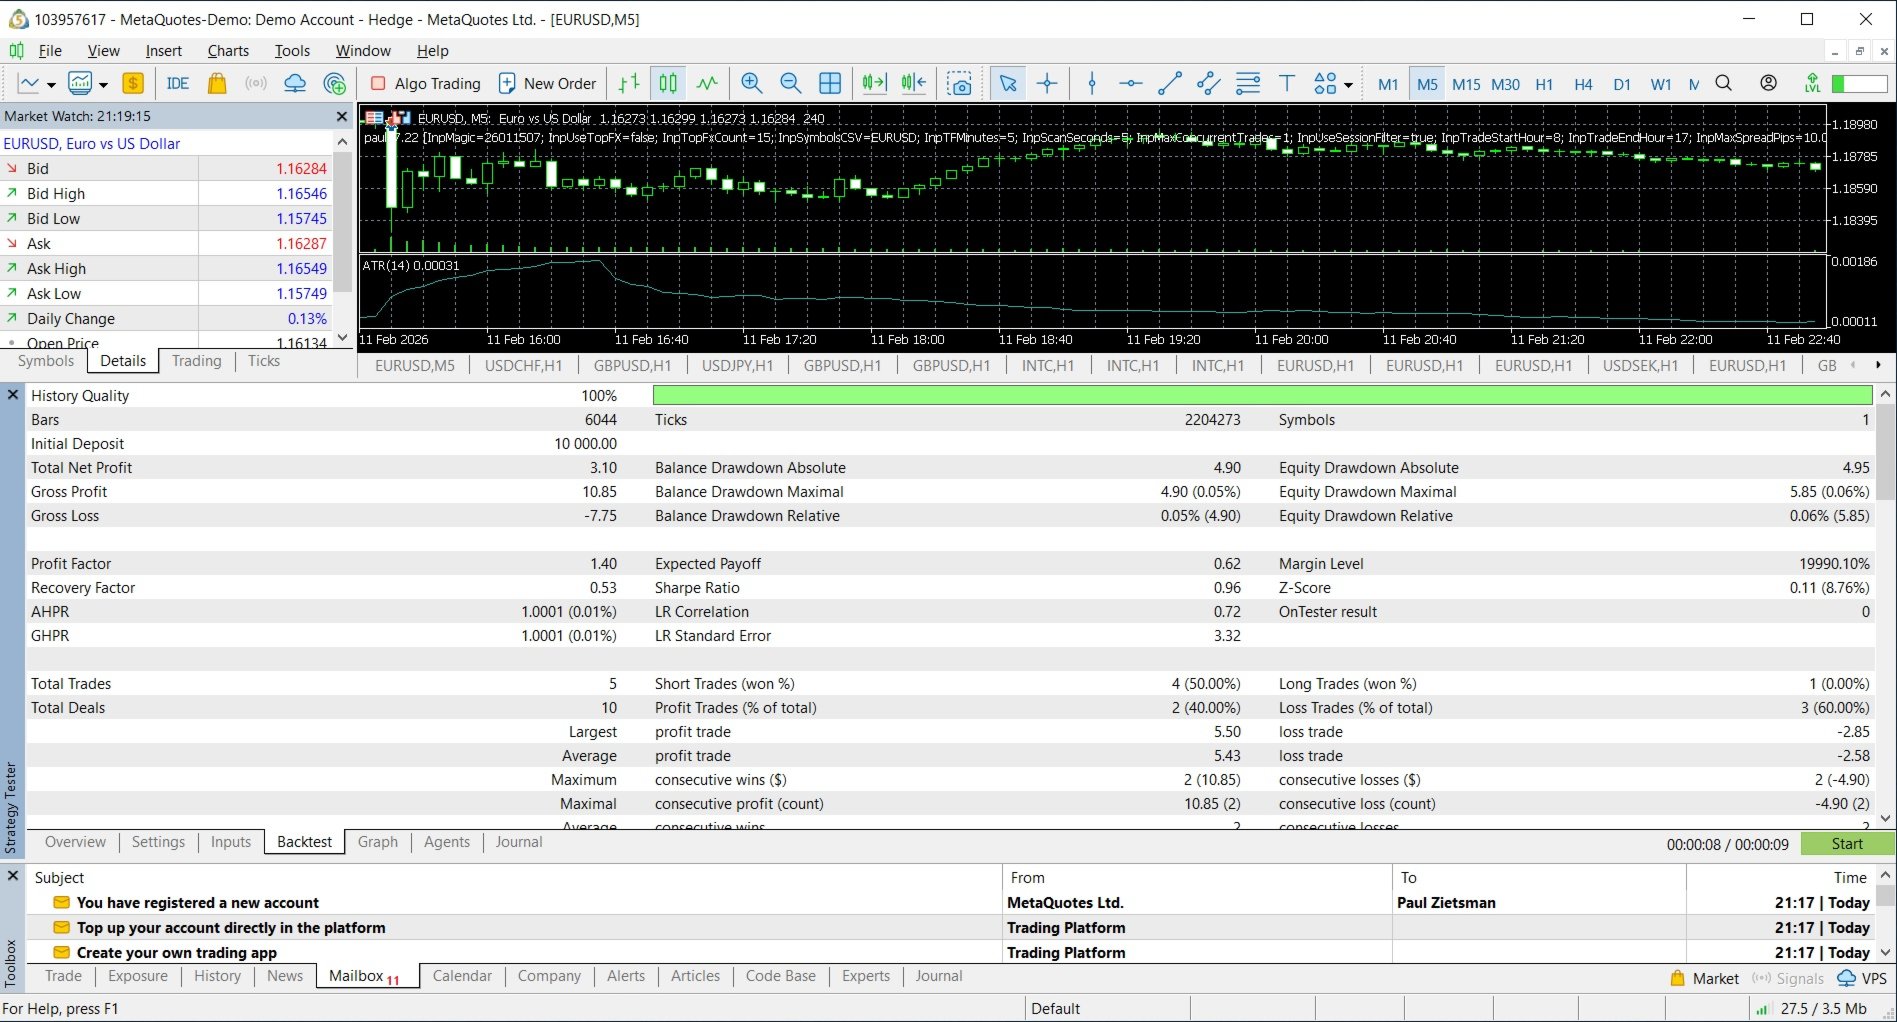The image size is (1897, 1022).
Task: Open the 'You have registered a new account' message
Action: click(198, 903)
